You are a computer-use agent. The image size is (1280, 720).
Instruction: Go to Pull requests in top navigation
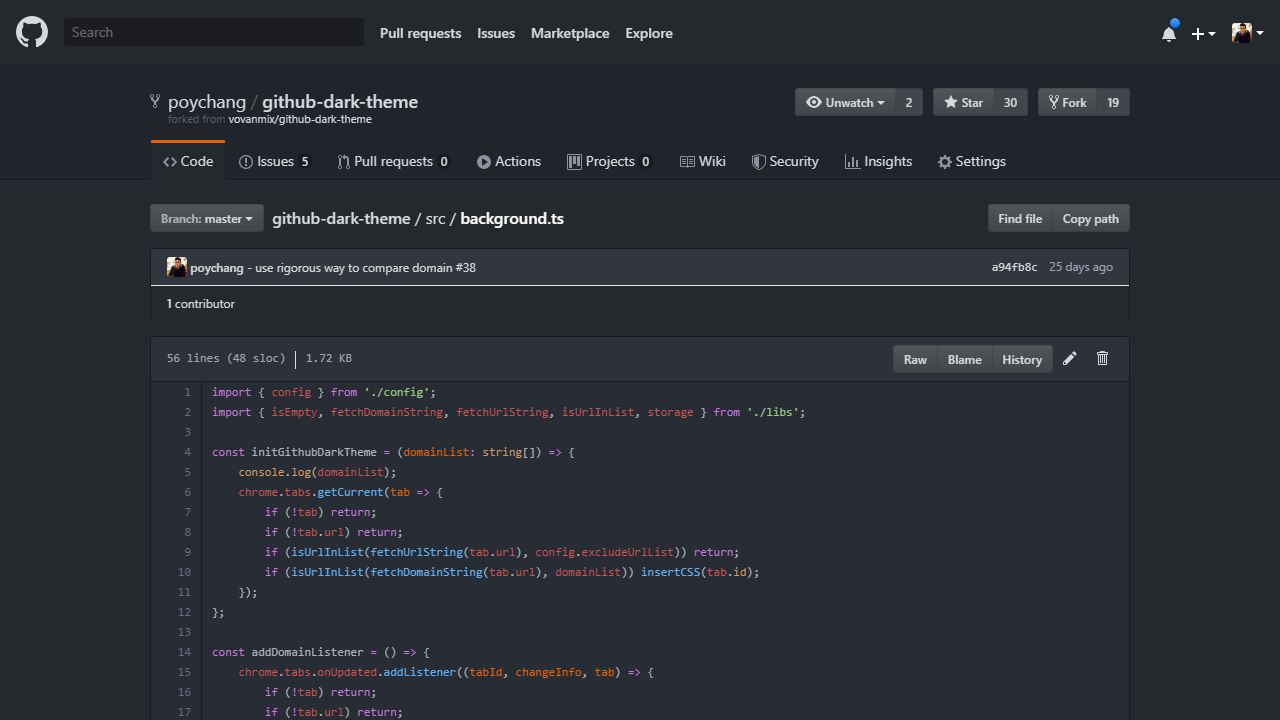pyautogui.click(x=421, y=33)
